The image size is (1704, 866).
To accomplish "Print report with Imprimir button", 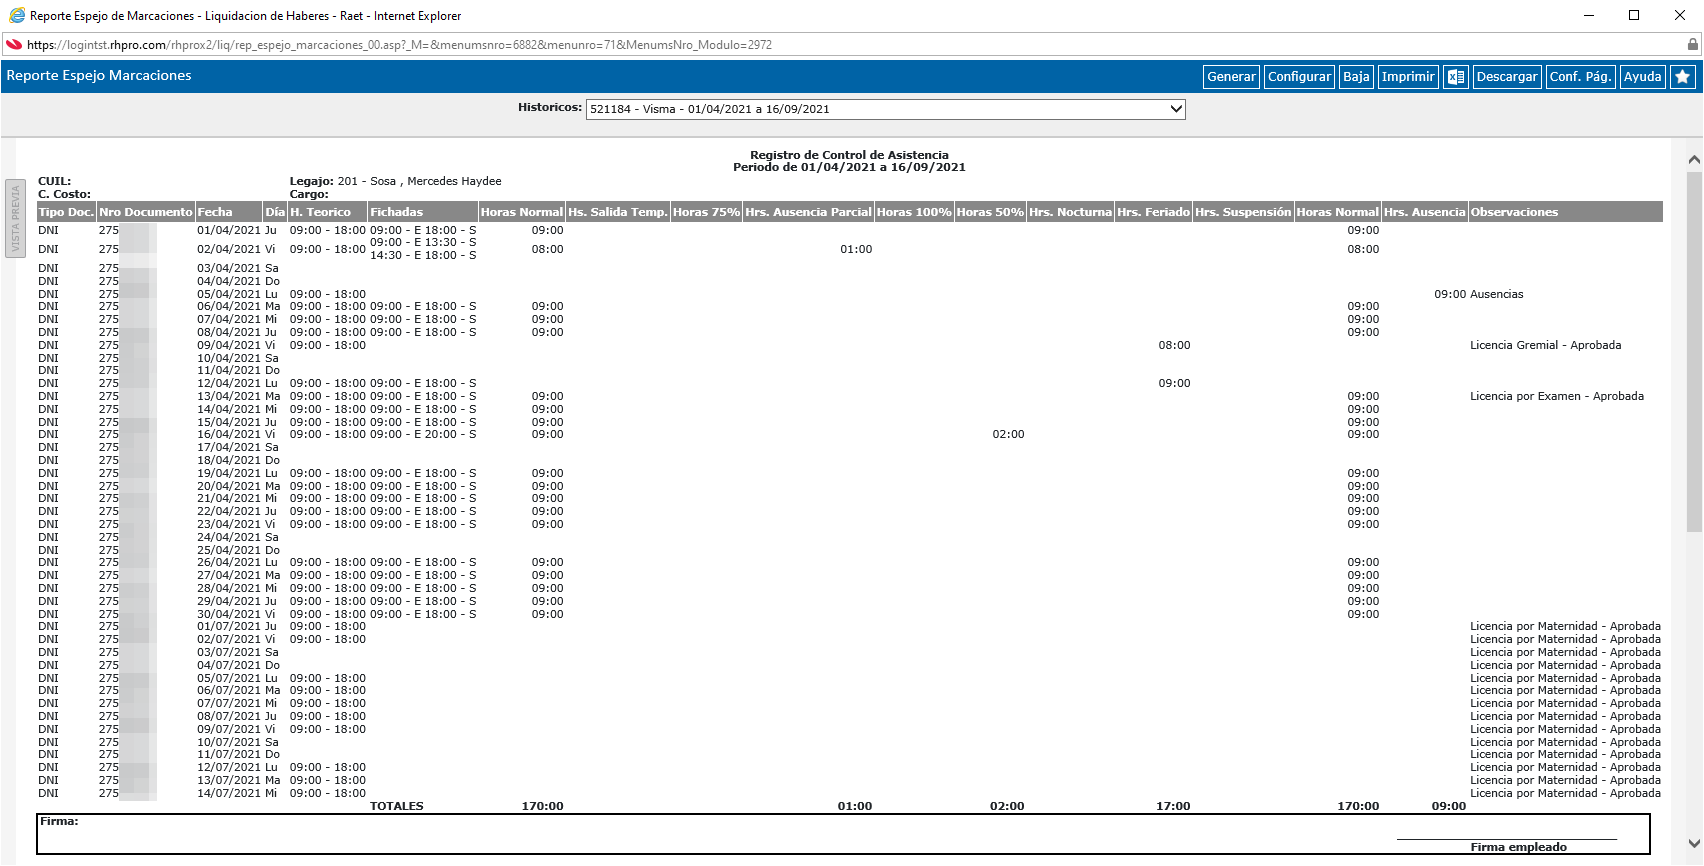I will click(1407, 77).
